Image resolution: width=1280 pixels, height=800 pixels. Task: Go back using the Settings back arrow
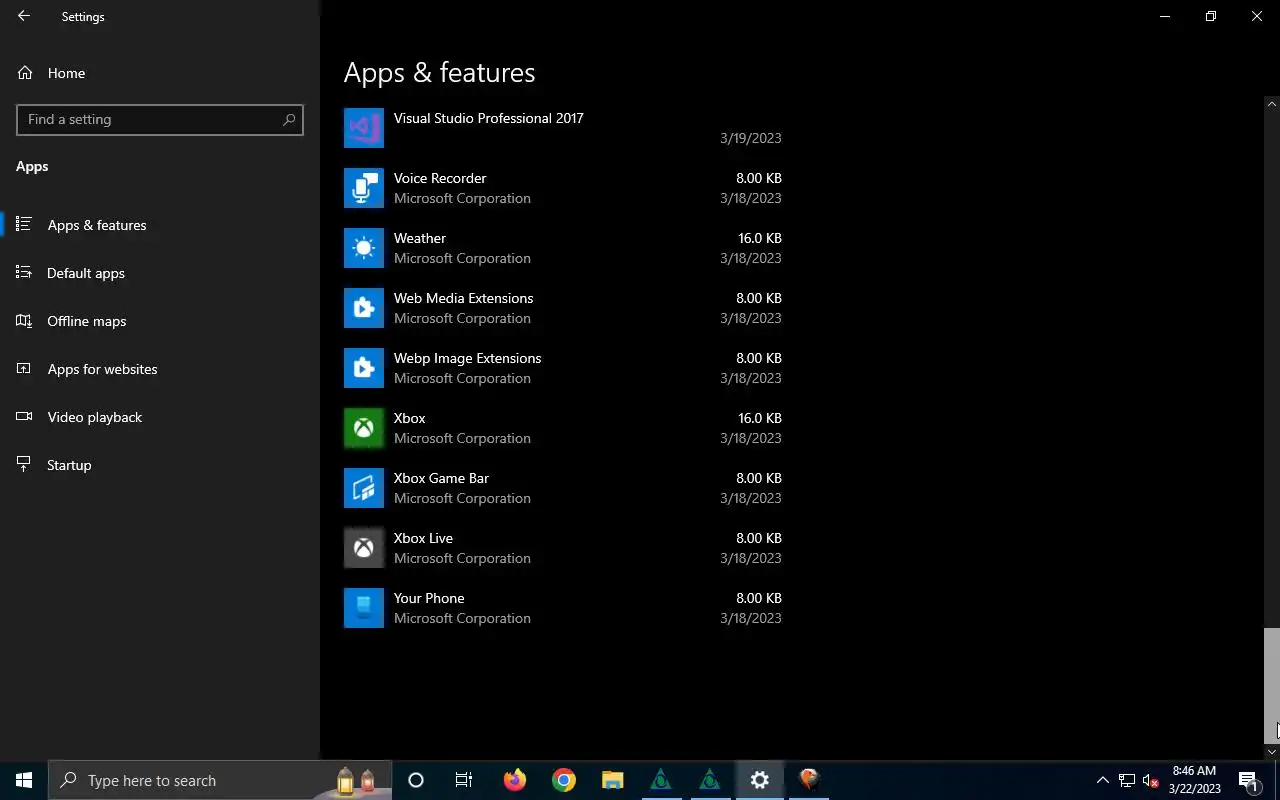pos(24,16)
